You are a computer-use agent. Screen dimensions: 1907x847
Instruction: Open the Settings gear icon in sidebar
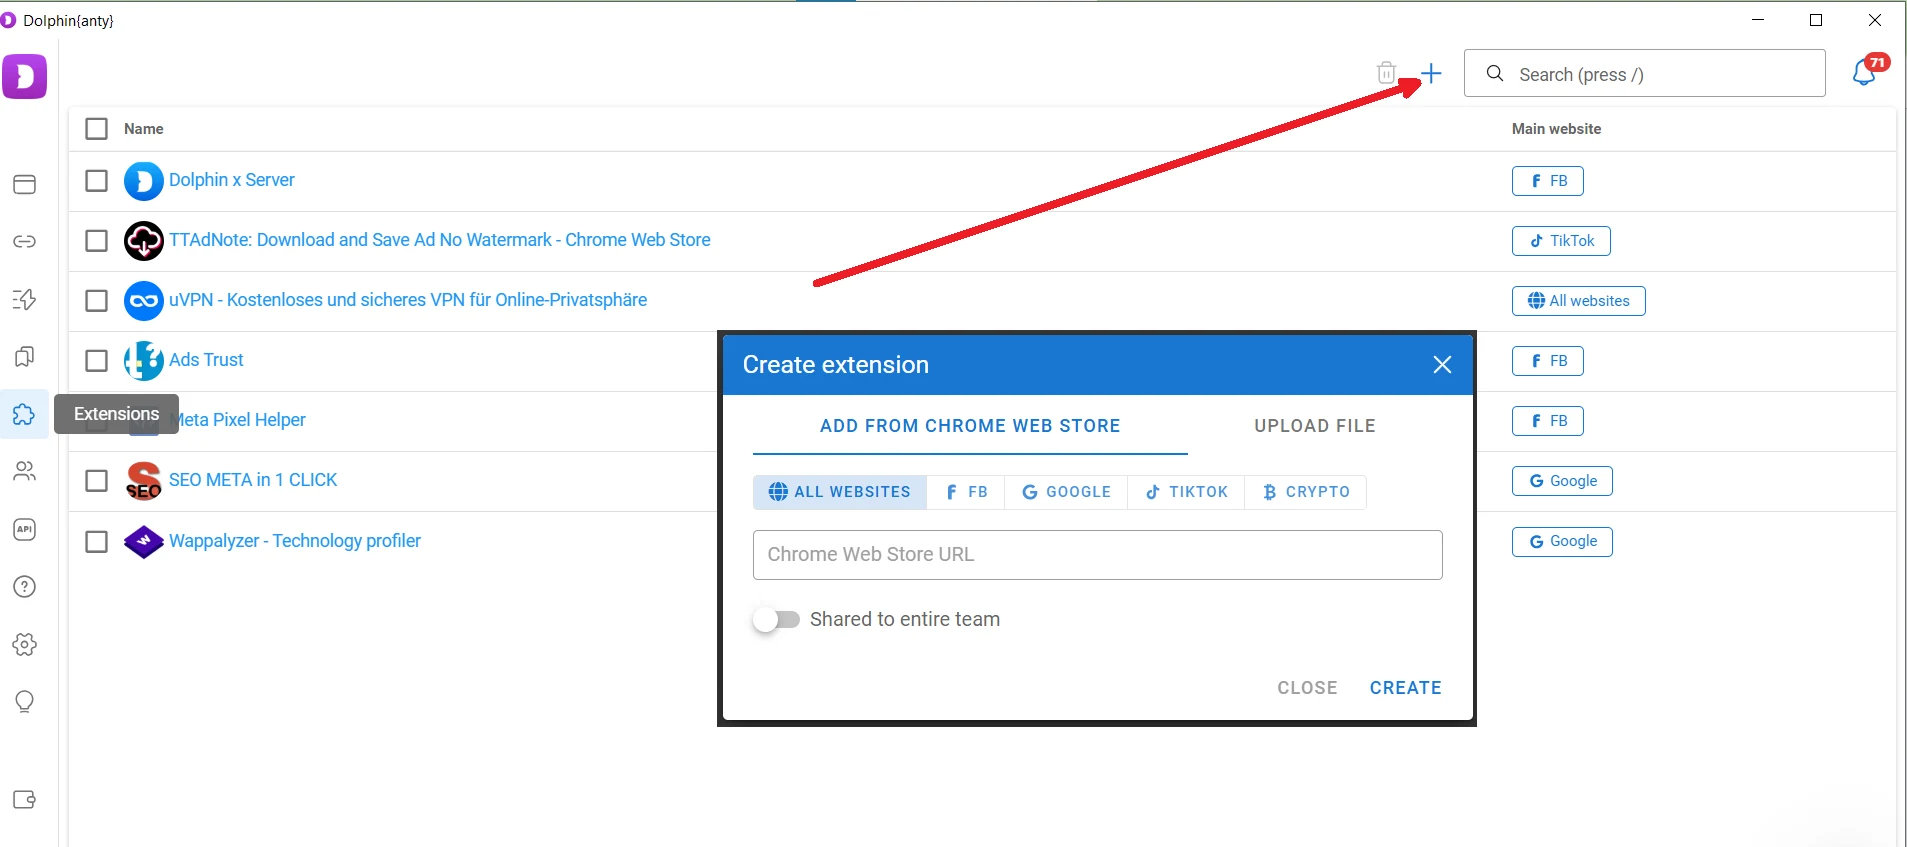click(25, 645)
